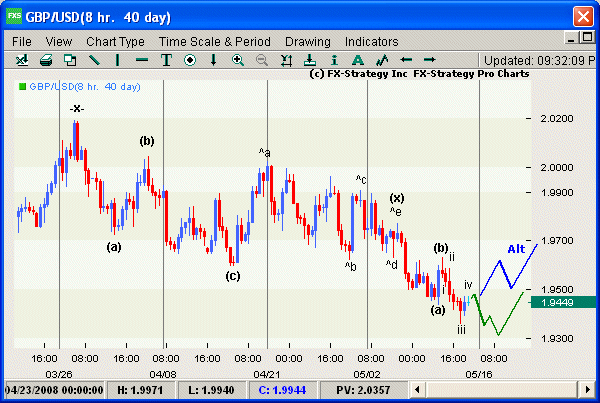Click the download data icon
Viewport: 600px width, 403px height.
click(310, 60)
